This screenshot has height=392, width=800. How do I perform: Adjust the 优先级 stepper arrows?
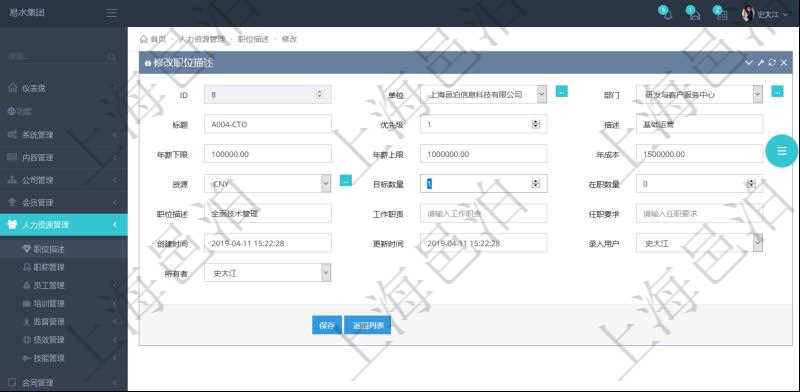(535, 124)
